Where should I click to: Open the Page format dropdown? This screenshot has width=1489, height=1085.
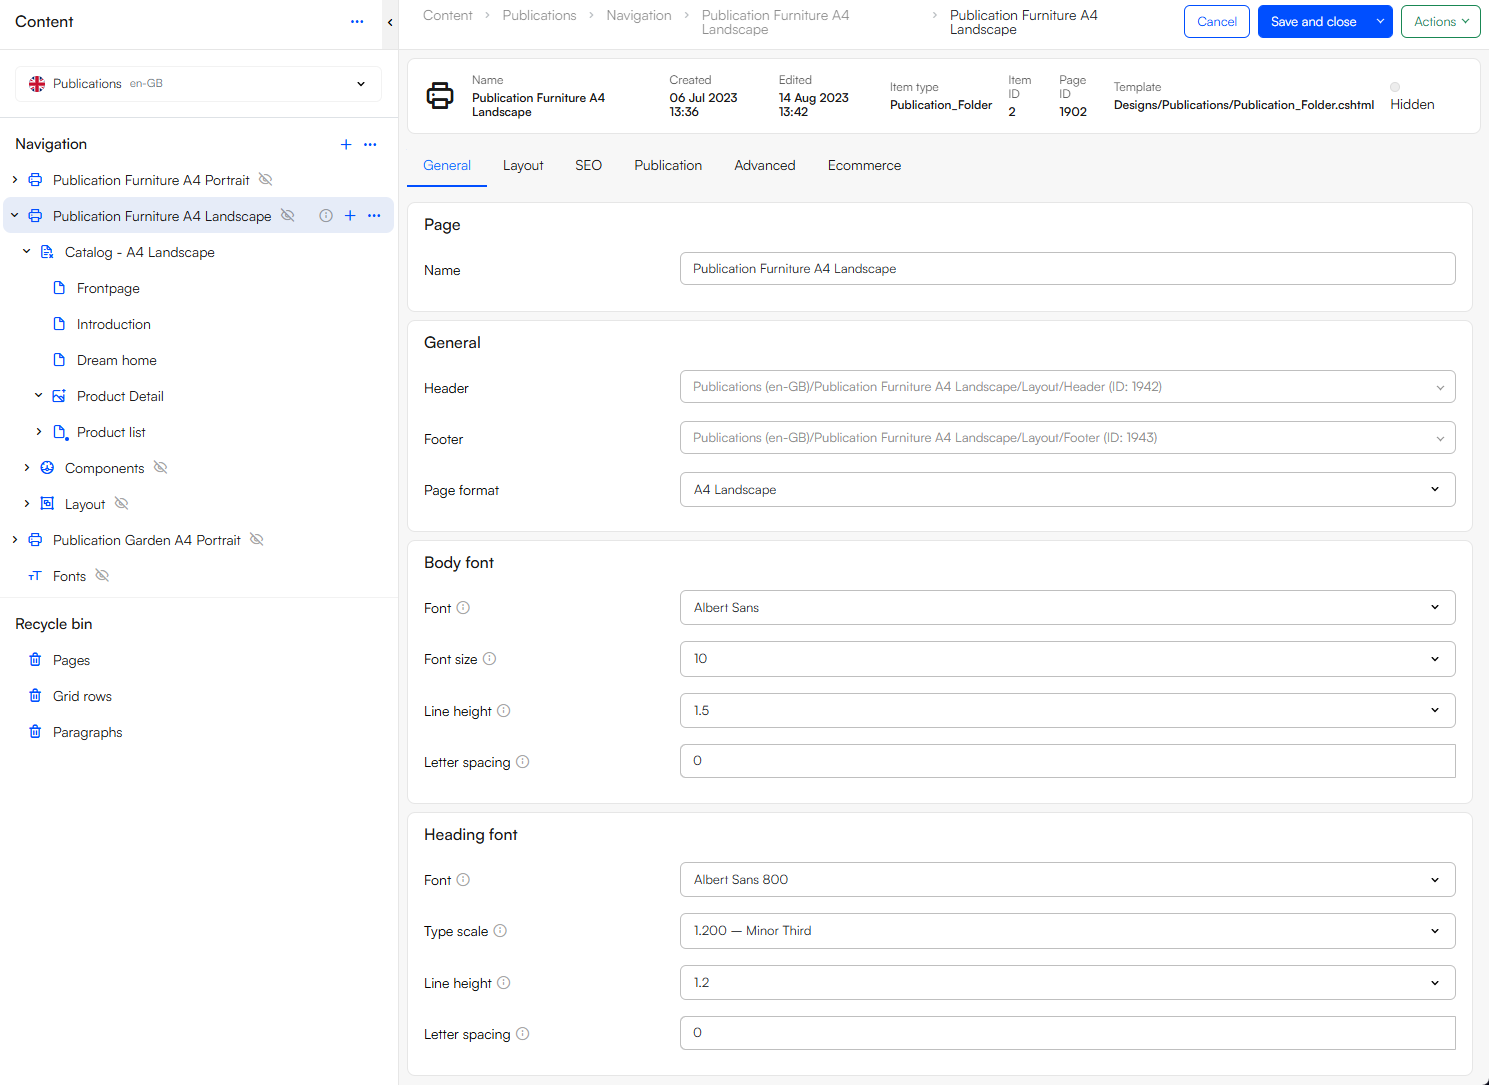click(1067, 490)
